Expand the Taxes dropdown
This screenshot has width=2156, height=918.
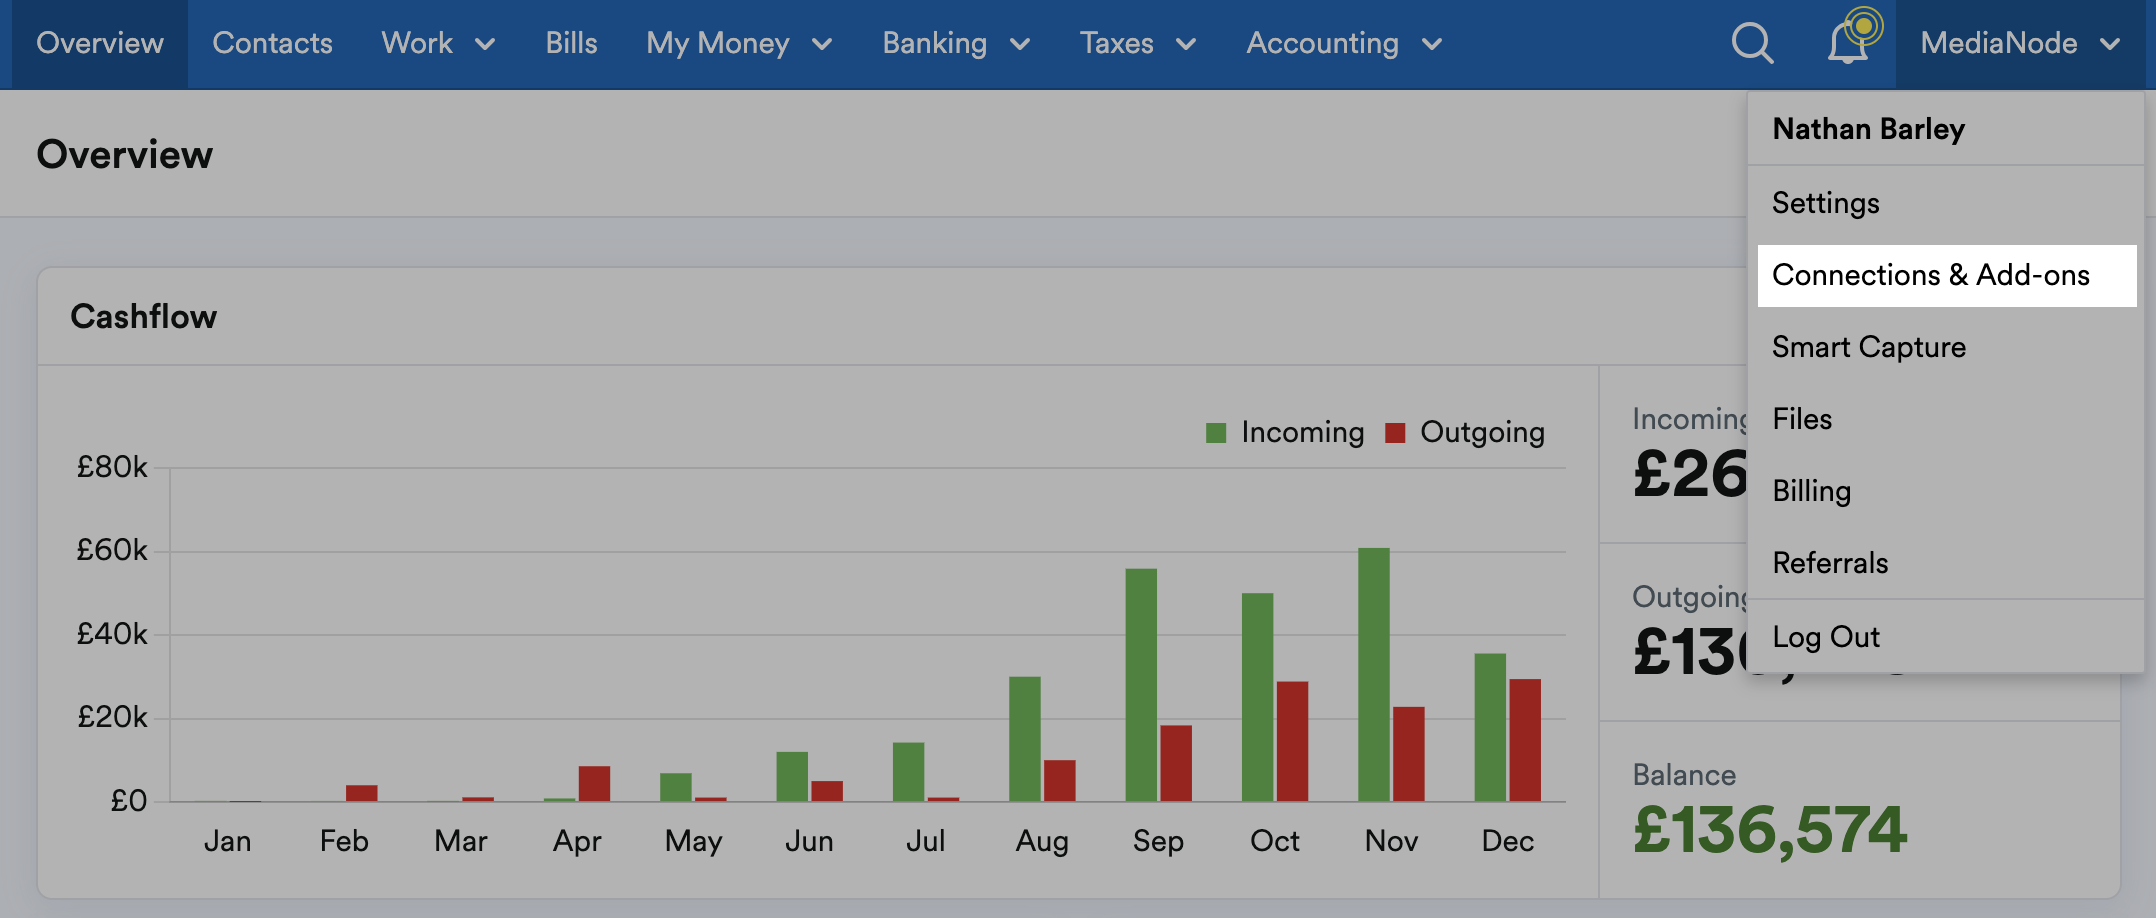(1137, 43)
